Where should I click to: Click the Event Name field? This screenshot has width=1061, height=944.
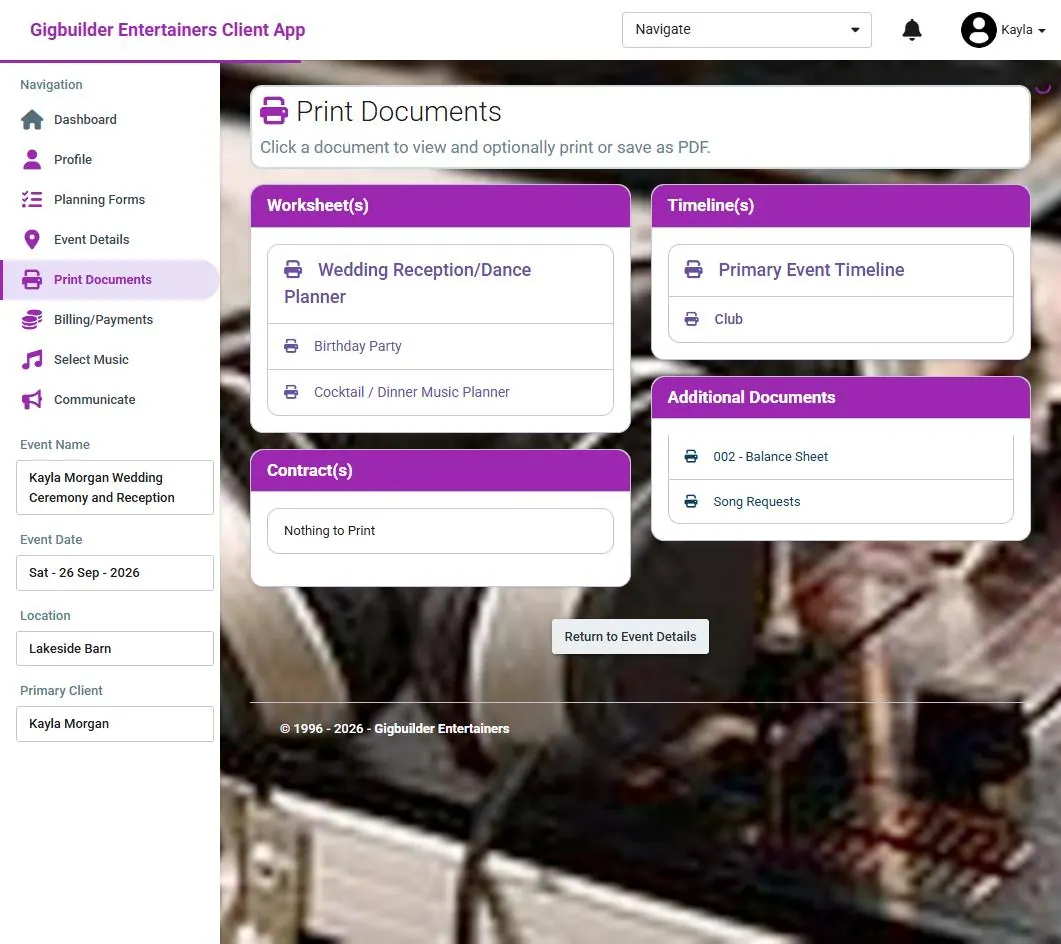tap(115, 487)
